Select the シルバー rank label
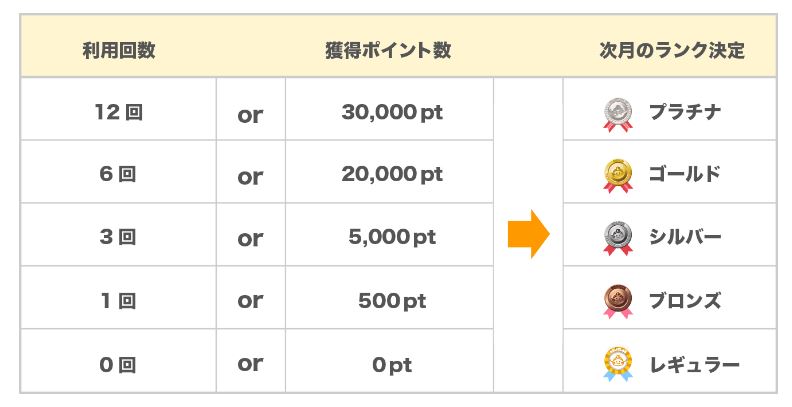Screen dimensions: 792x407 (x=684, y=238)
